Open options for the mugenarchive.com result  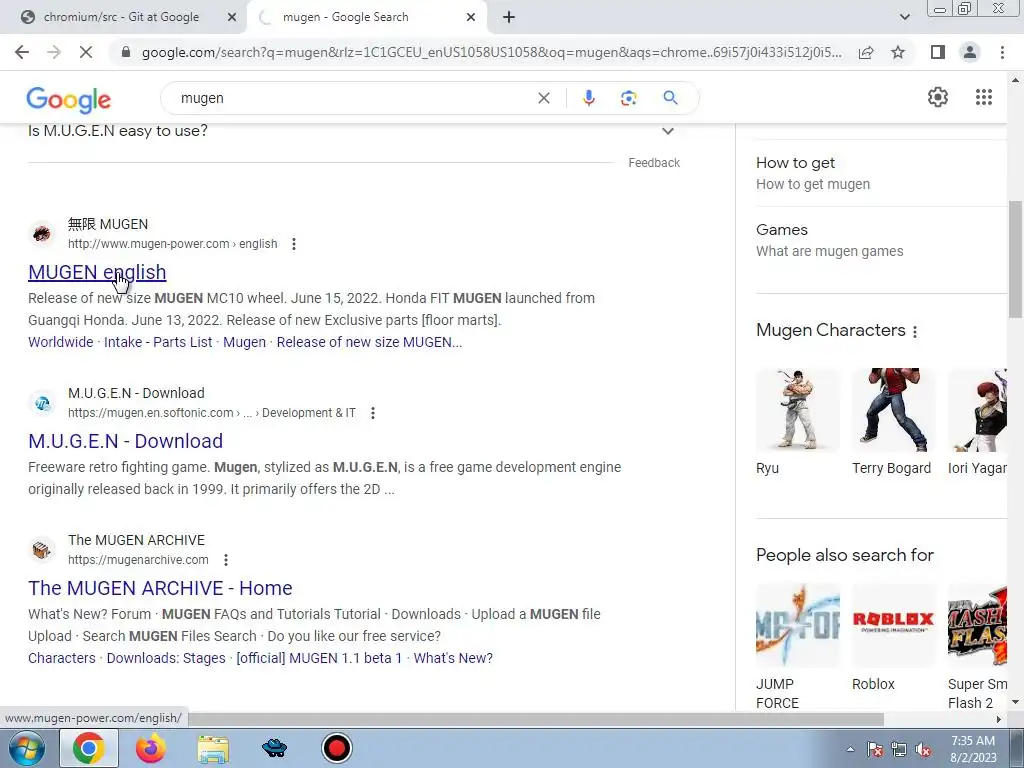point(225,560)
